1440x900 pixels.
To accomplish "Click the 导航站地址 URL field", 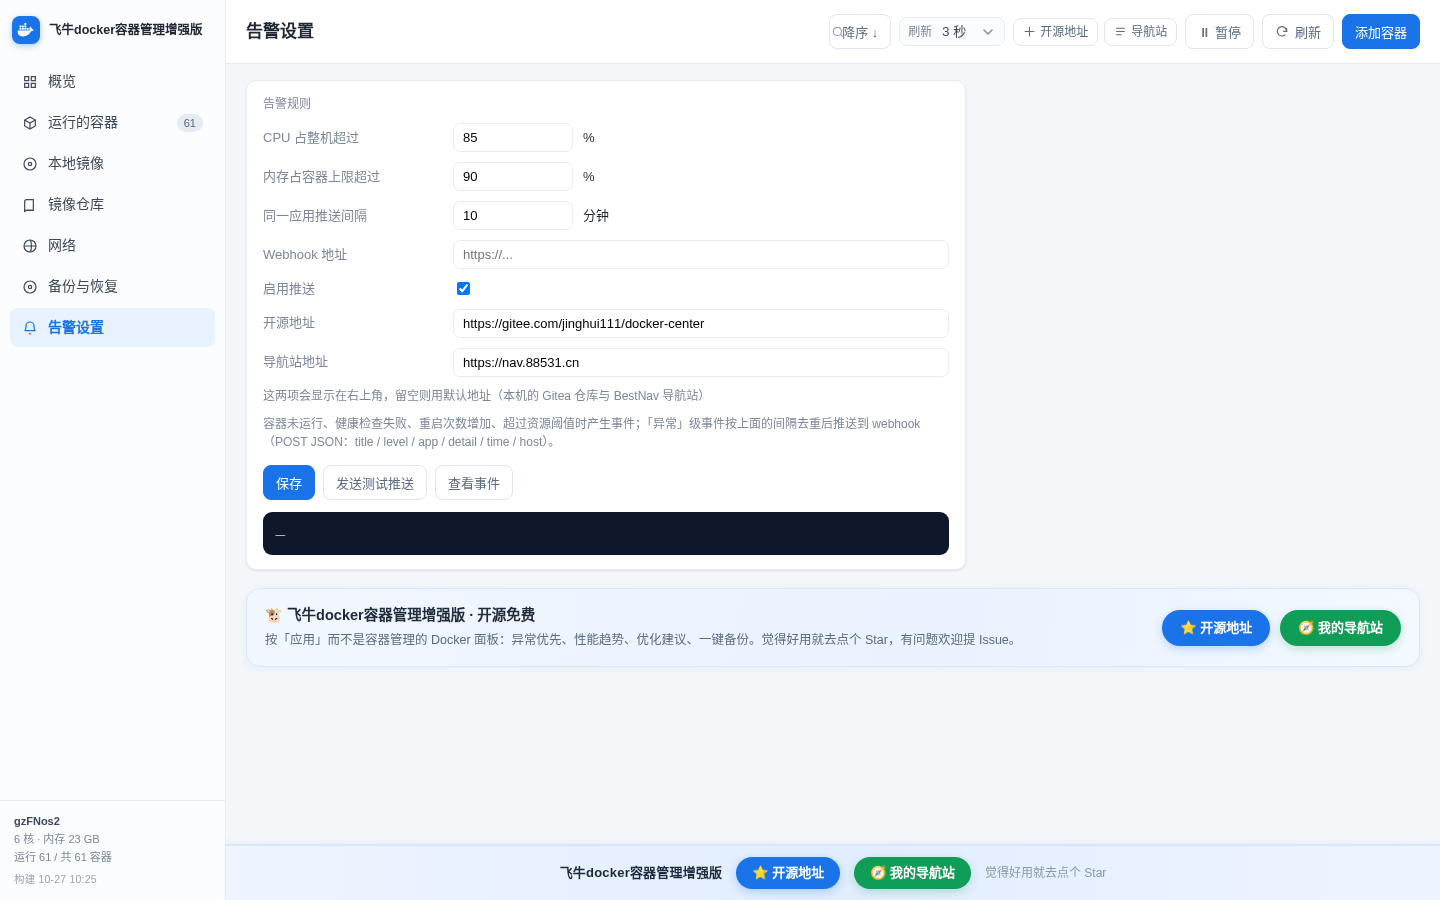I will tap(701, 363).
